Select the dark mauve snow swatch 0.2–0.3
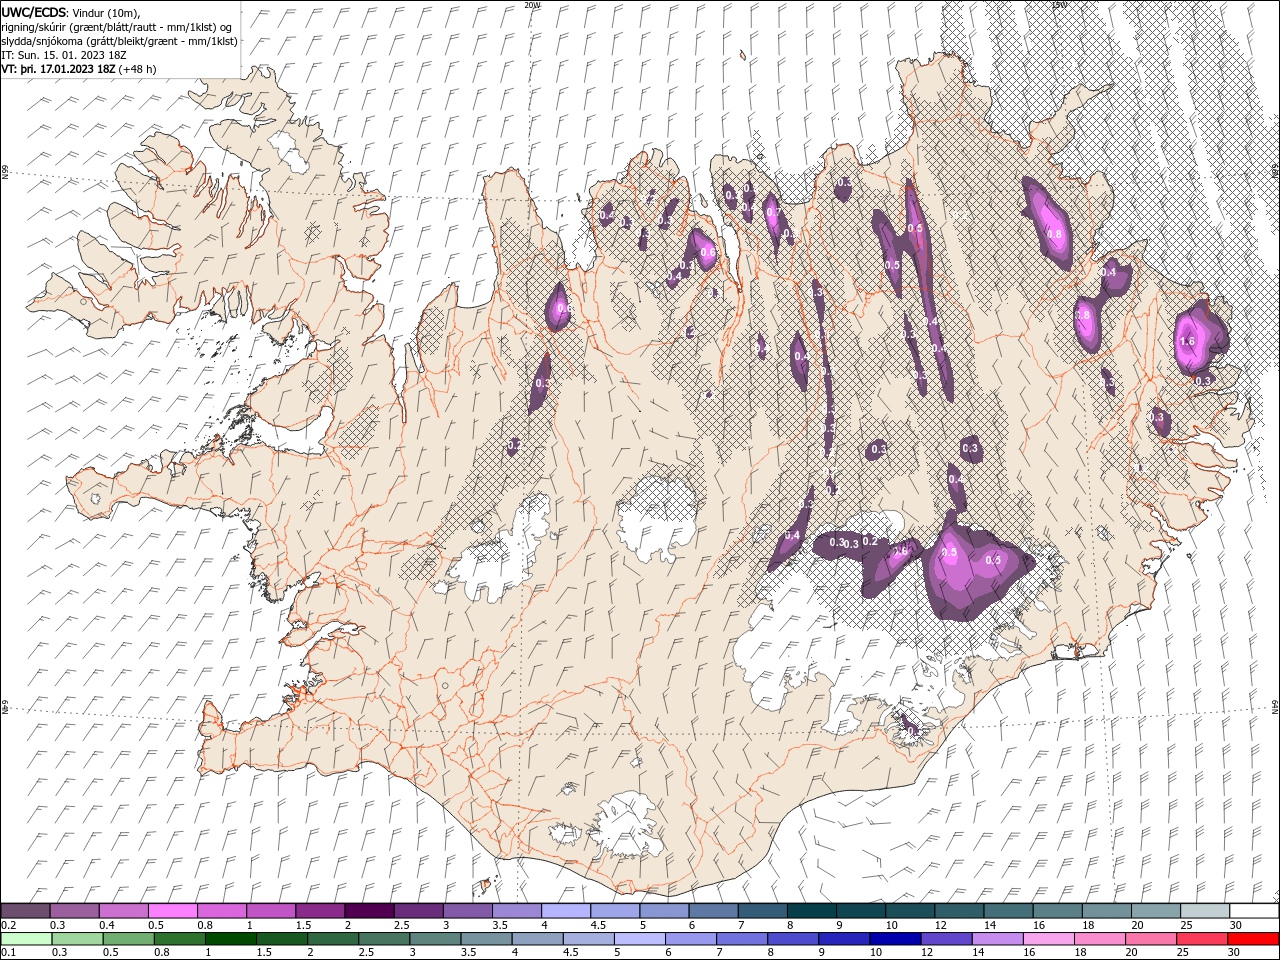The width and height of the screenshot is (1280, 960). pyautogui.click(x=25, y=911)
